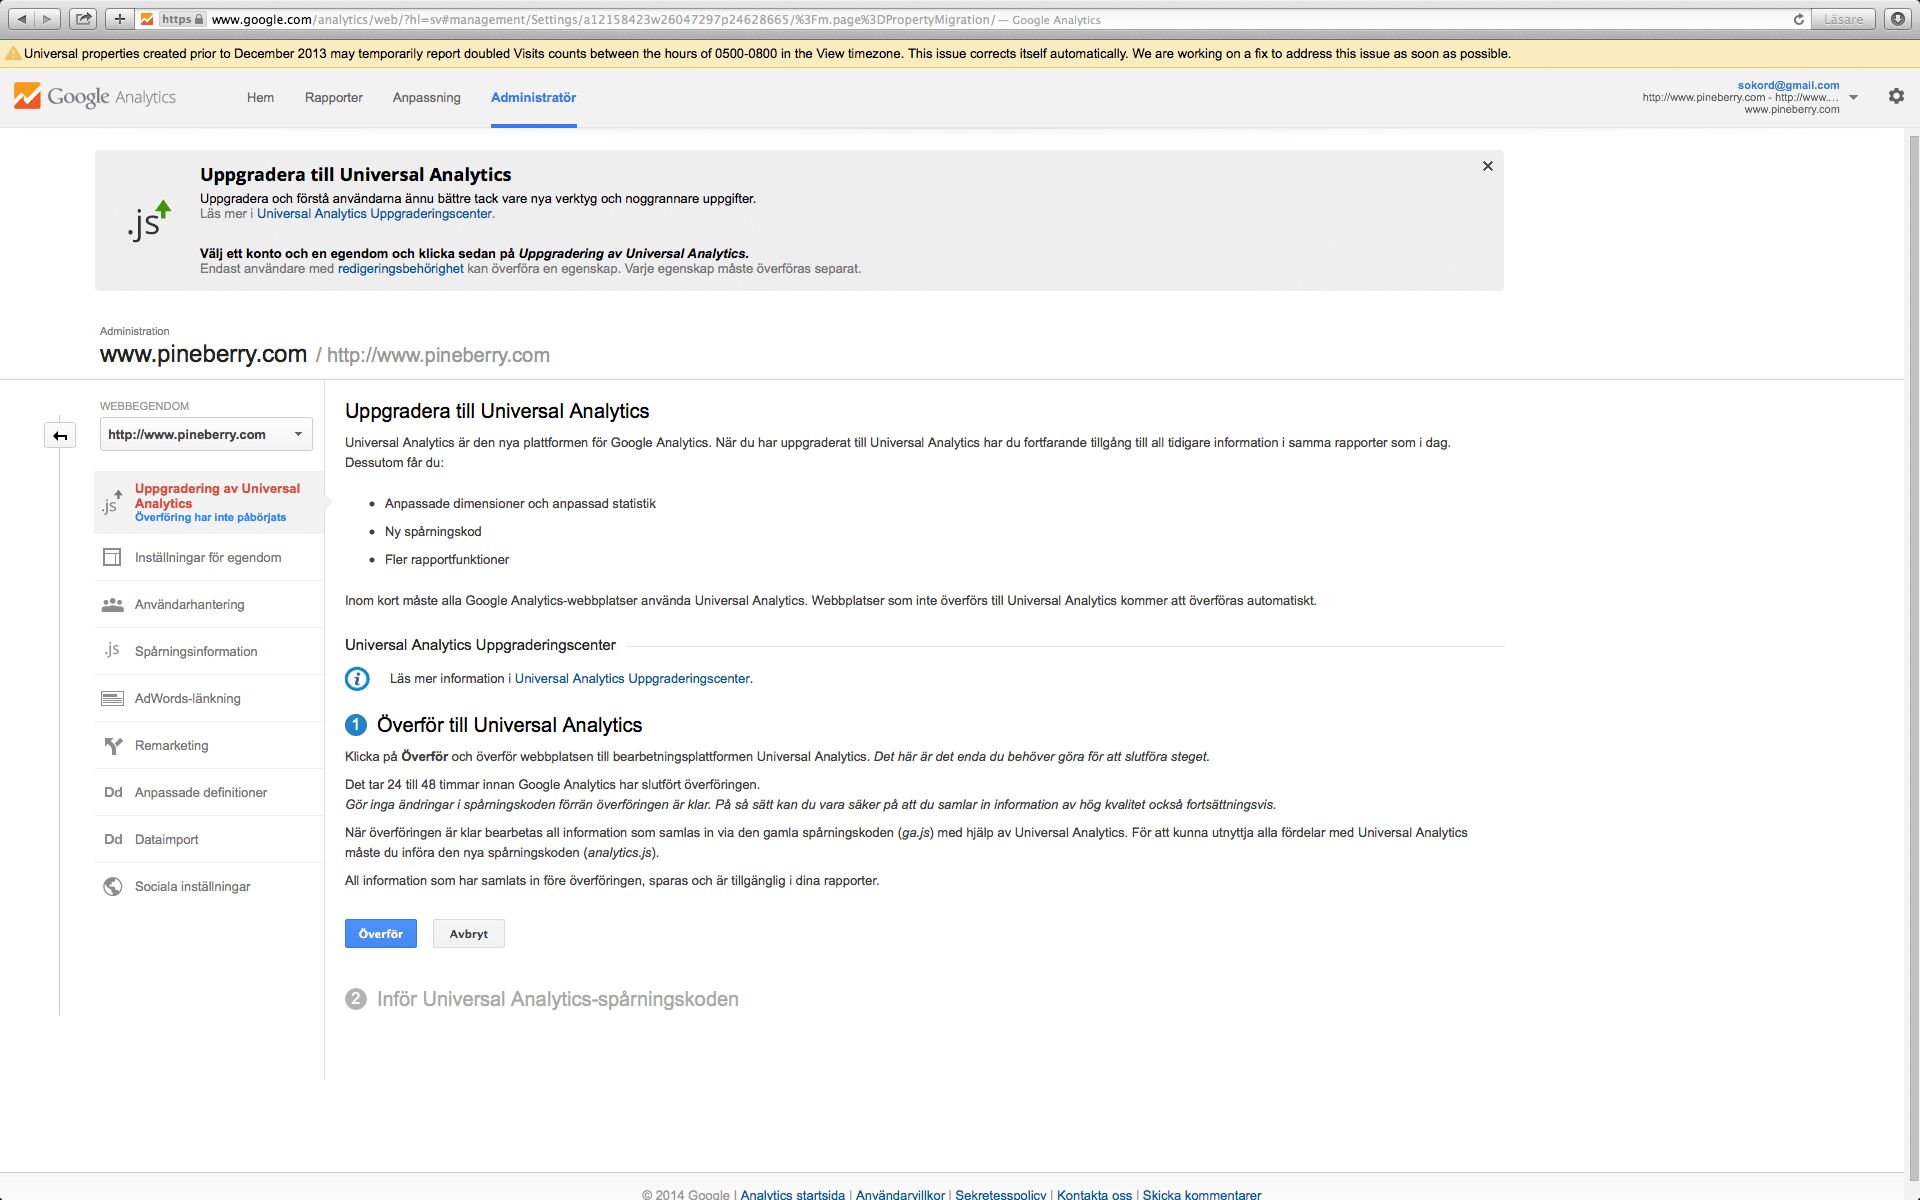Click the Google Analytics logo
The image size is (1920, 1200).
click(95, 97)
